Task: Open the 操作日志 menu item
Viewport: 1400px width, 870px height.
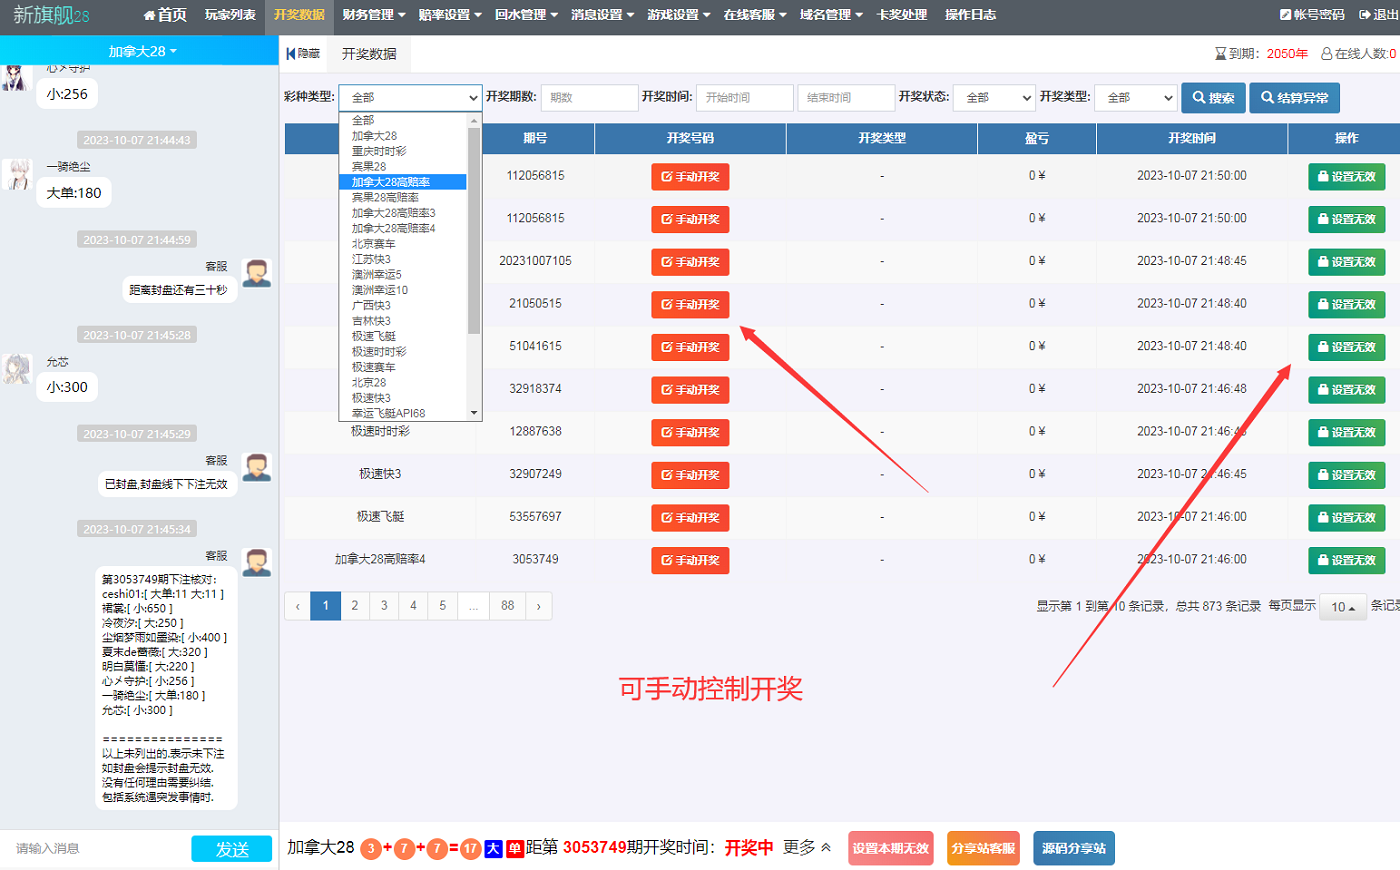Action: point(970,15)
